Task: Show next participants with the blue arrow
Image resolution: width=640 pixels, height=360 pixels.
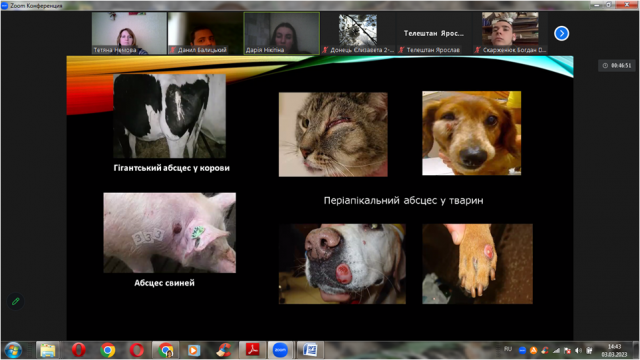Action: [x=562, y=33]
